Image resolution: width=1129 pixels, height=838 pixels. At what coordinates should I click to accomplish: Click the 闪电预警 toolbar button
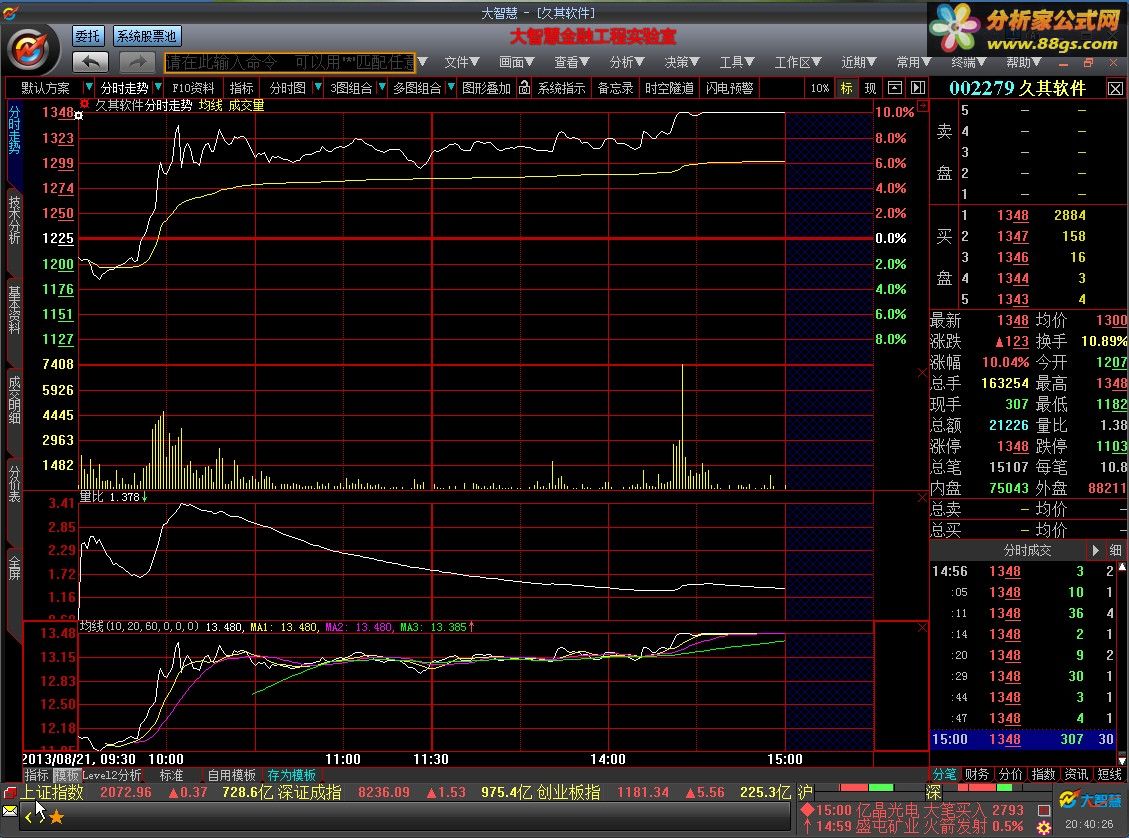(729, 88)
